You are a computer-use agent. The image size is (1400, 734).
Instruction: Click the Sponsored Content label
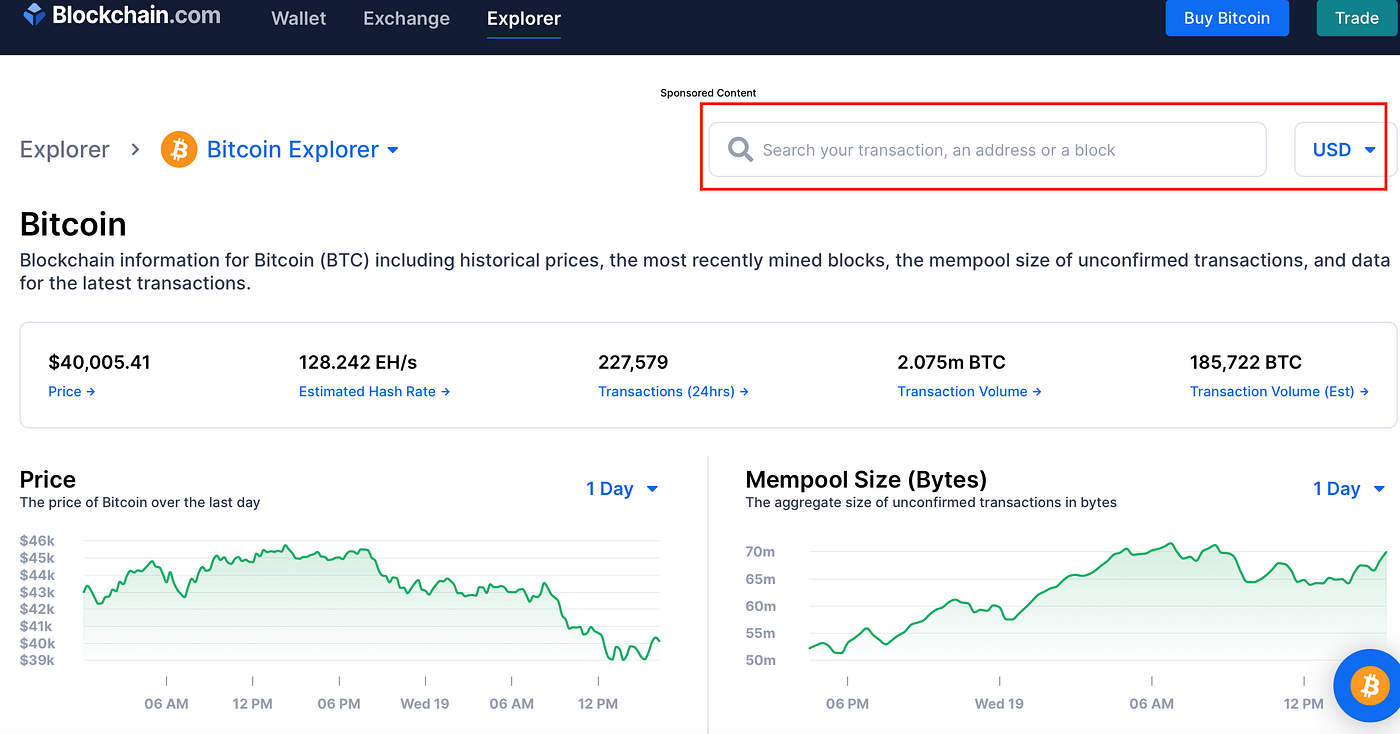[x=708, y=93]
